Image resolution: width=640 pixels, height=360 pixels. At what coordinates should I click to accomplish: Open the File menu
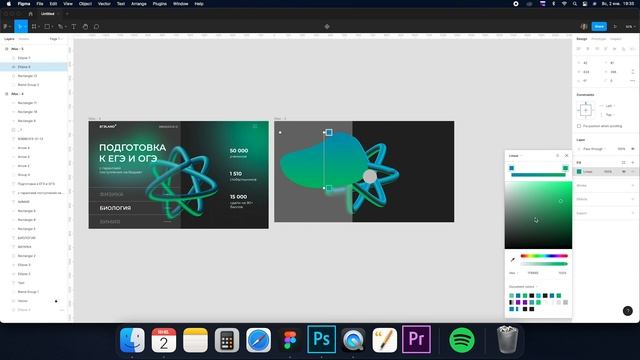point(40,4)
